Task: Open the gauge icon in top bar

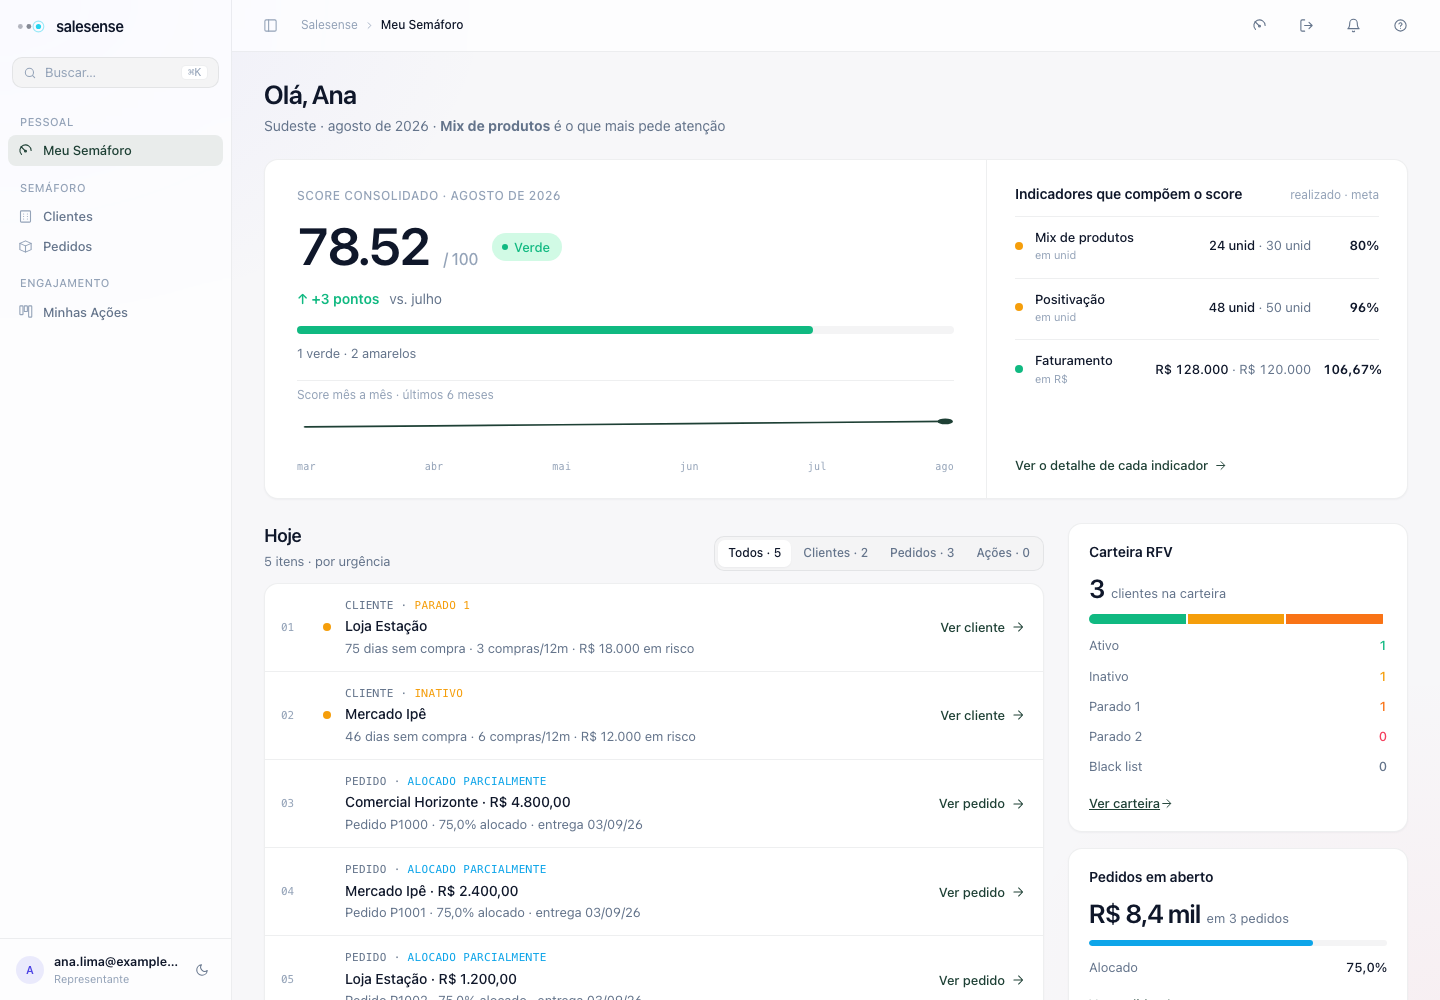Action: [x=1259, y=25]
